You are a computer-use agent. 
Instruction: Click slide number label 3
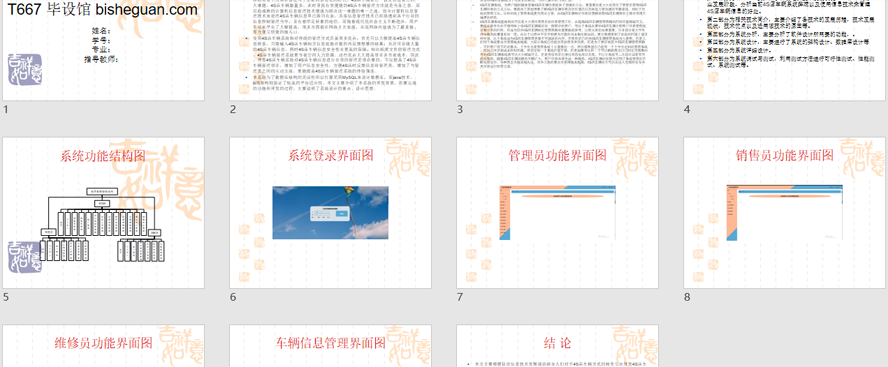point(460,110)
